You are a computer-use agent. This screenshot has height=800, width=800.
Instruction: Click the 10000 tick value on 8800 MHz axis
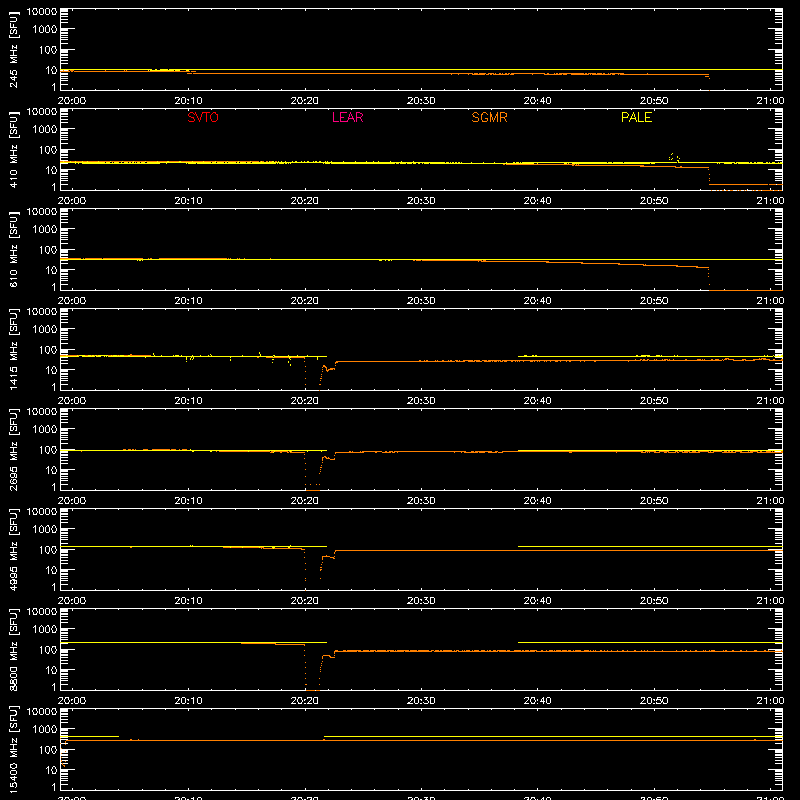coord(42,612)
